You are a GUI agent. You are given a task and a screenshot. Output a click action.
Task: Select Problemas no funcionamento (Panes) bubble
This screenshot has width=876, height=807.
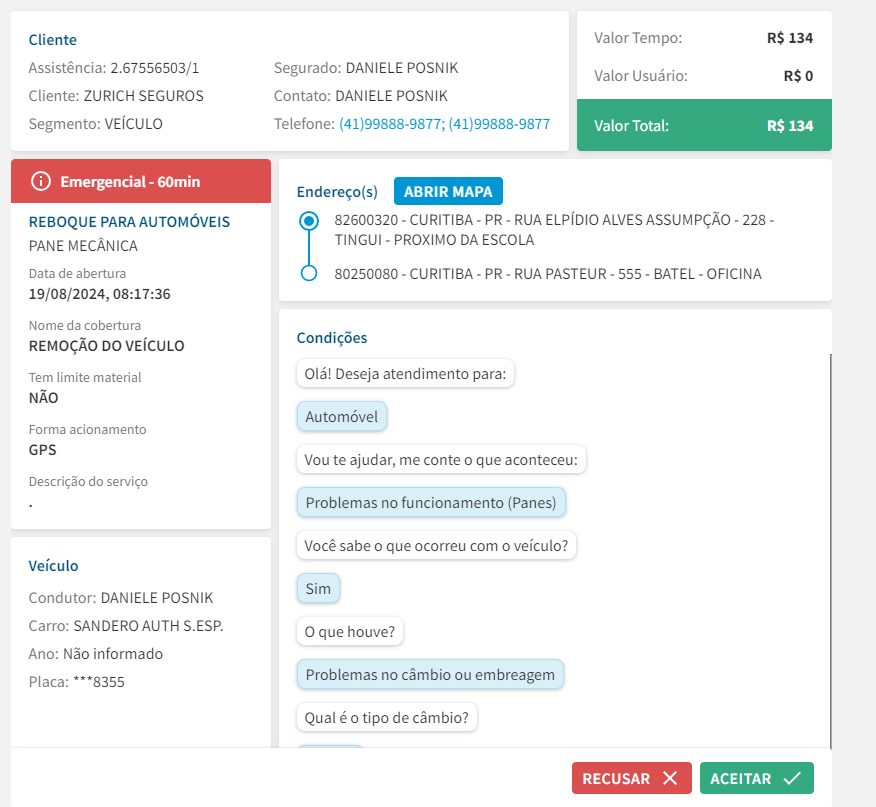tap(431, 502)
